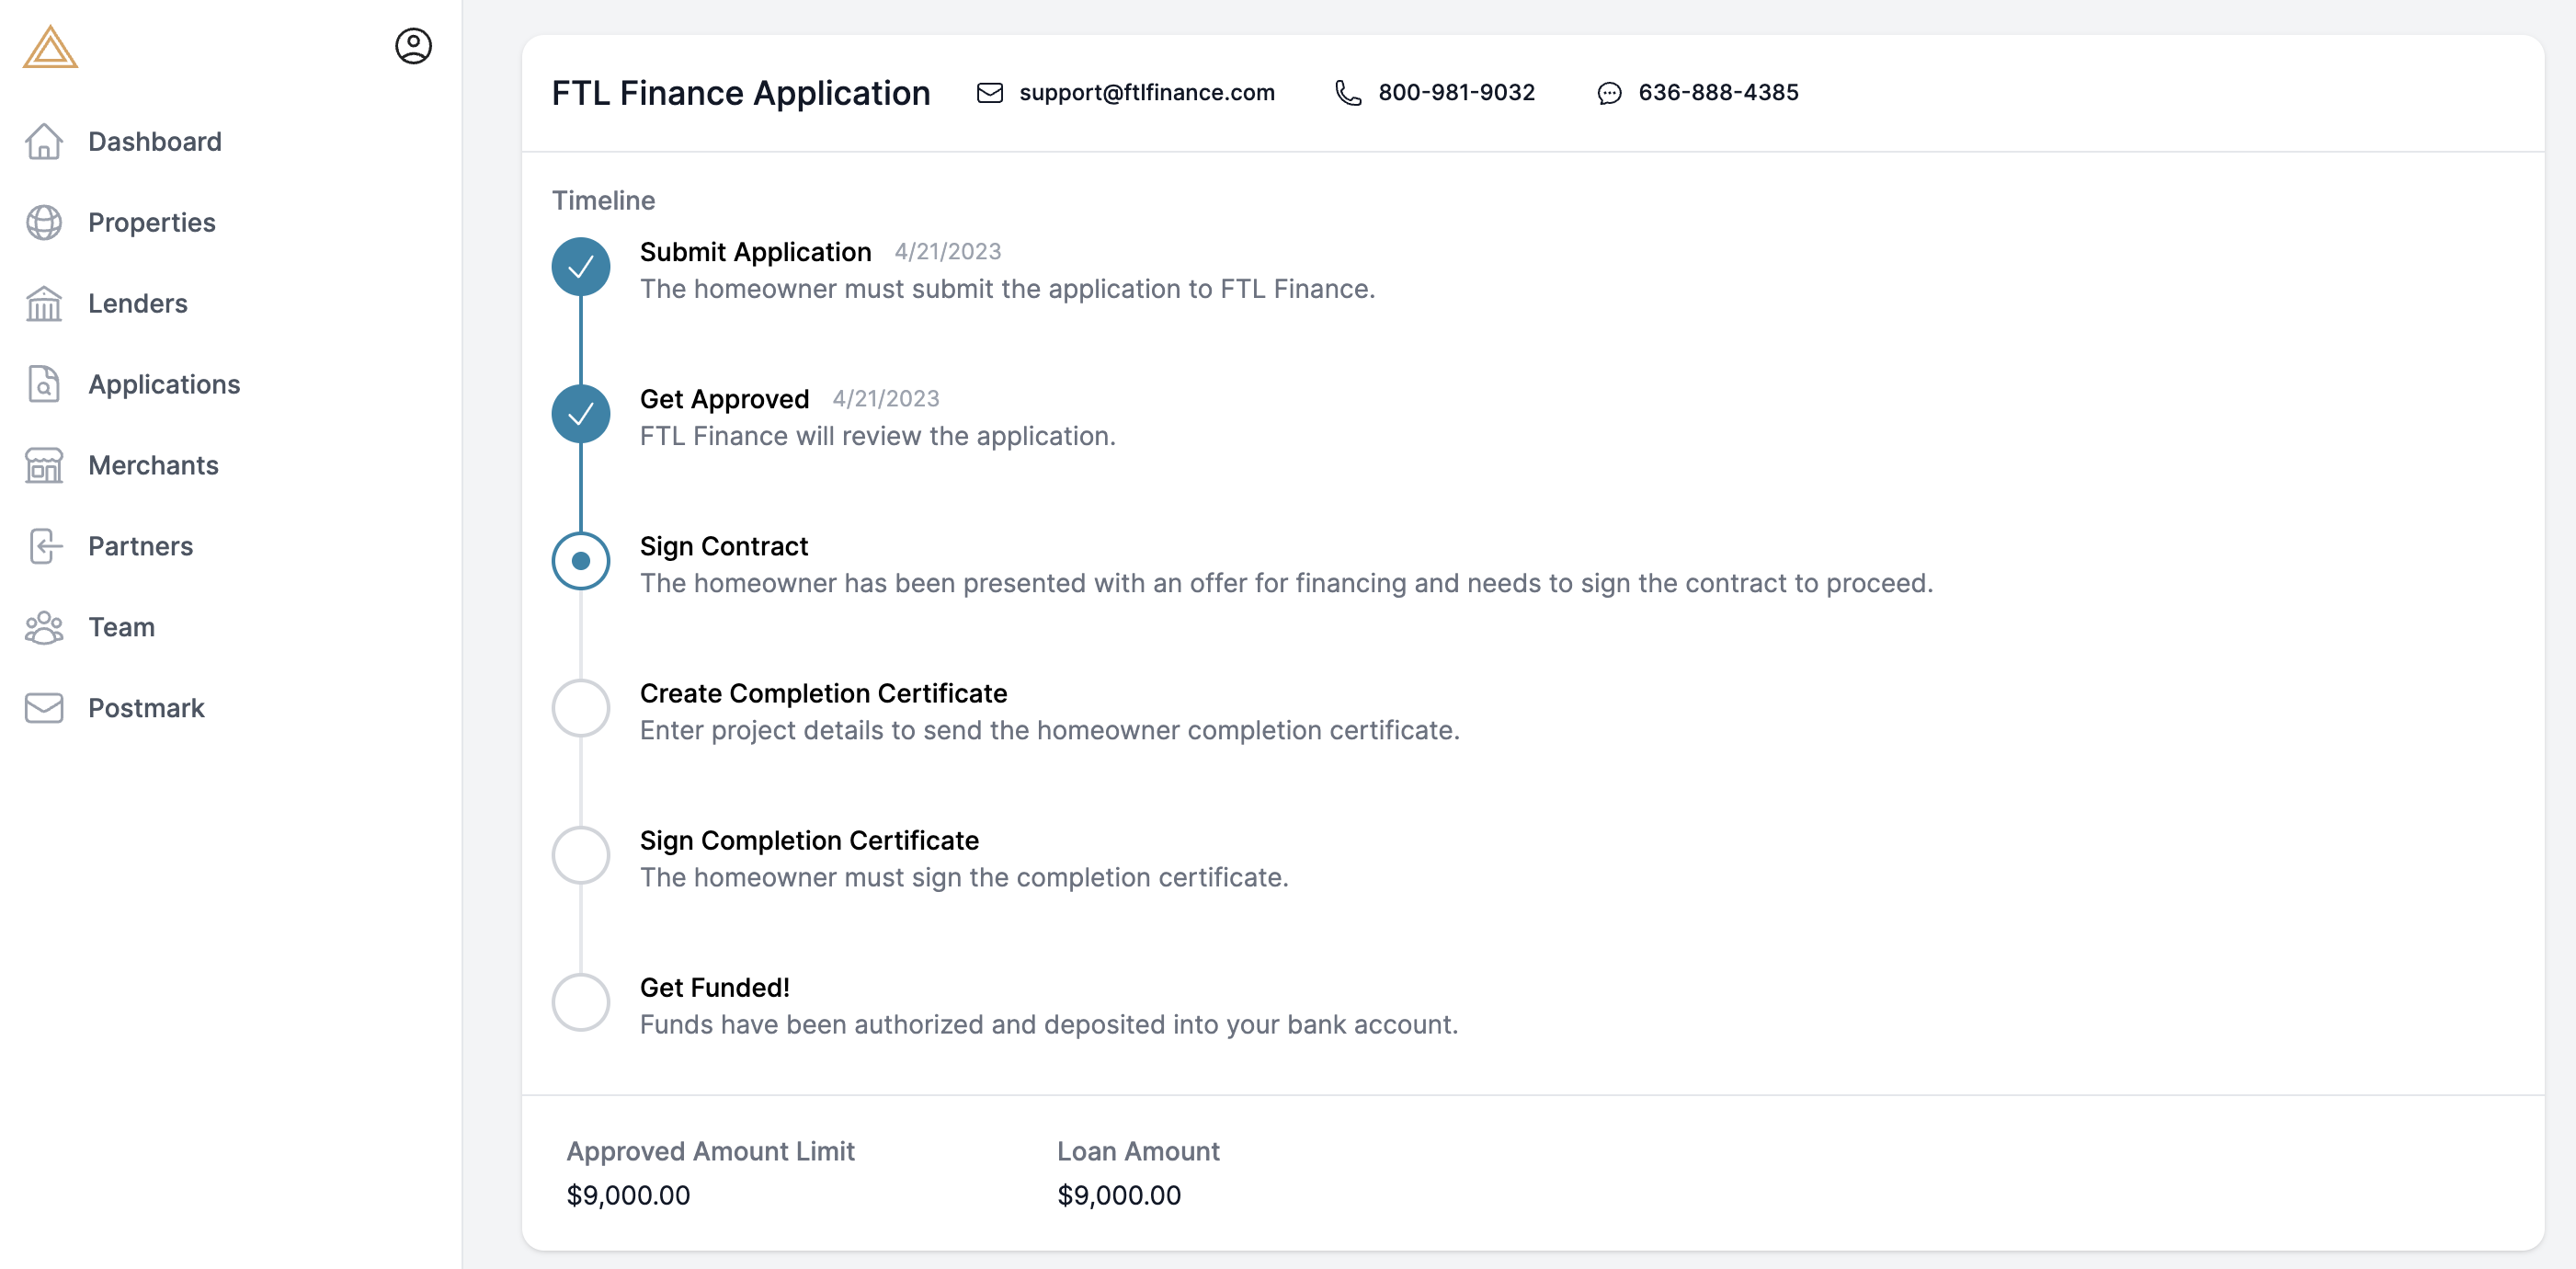Click the Sign Contract current step marker

tap(581, 561)
